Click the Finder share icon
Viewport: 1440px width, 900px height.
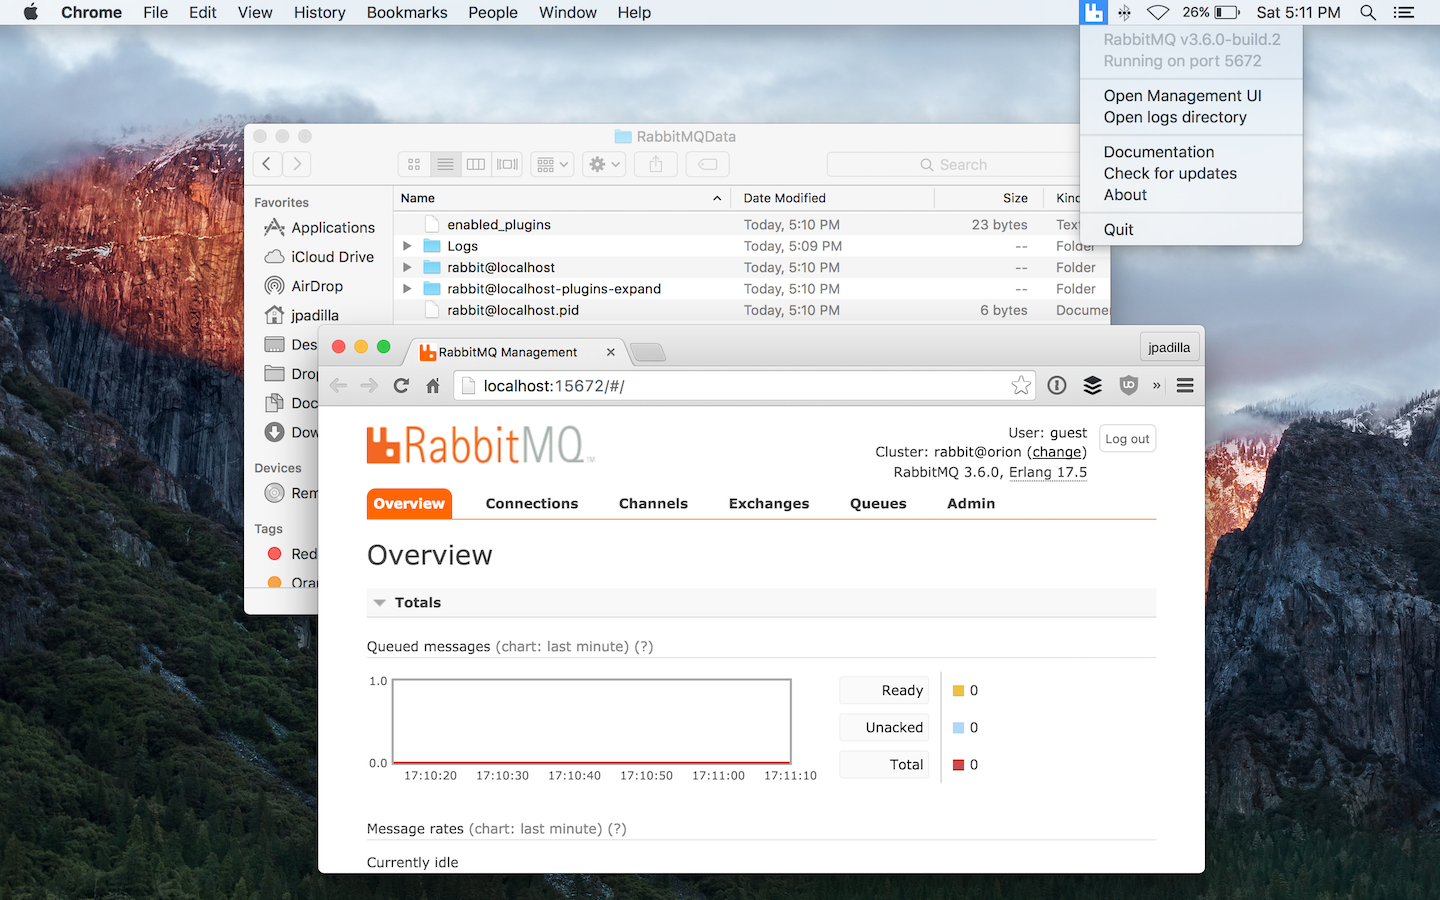[x=656, y=164]
